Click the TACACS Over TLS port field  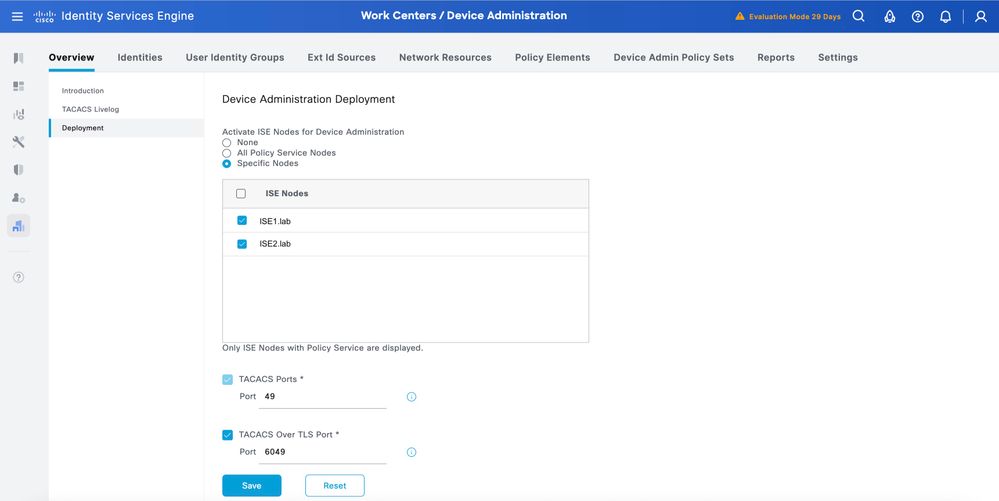[x=324, y=452]
